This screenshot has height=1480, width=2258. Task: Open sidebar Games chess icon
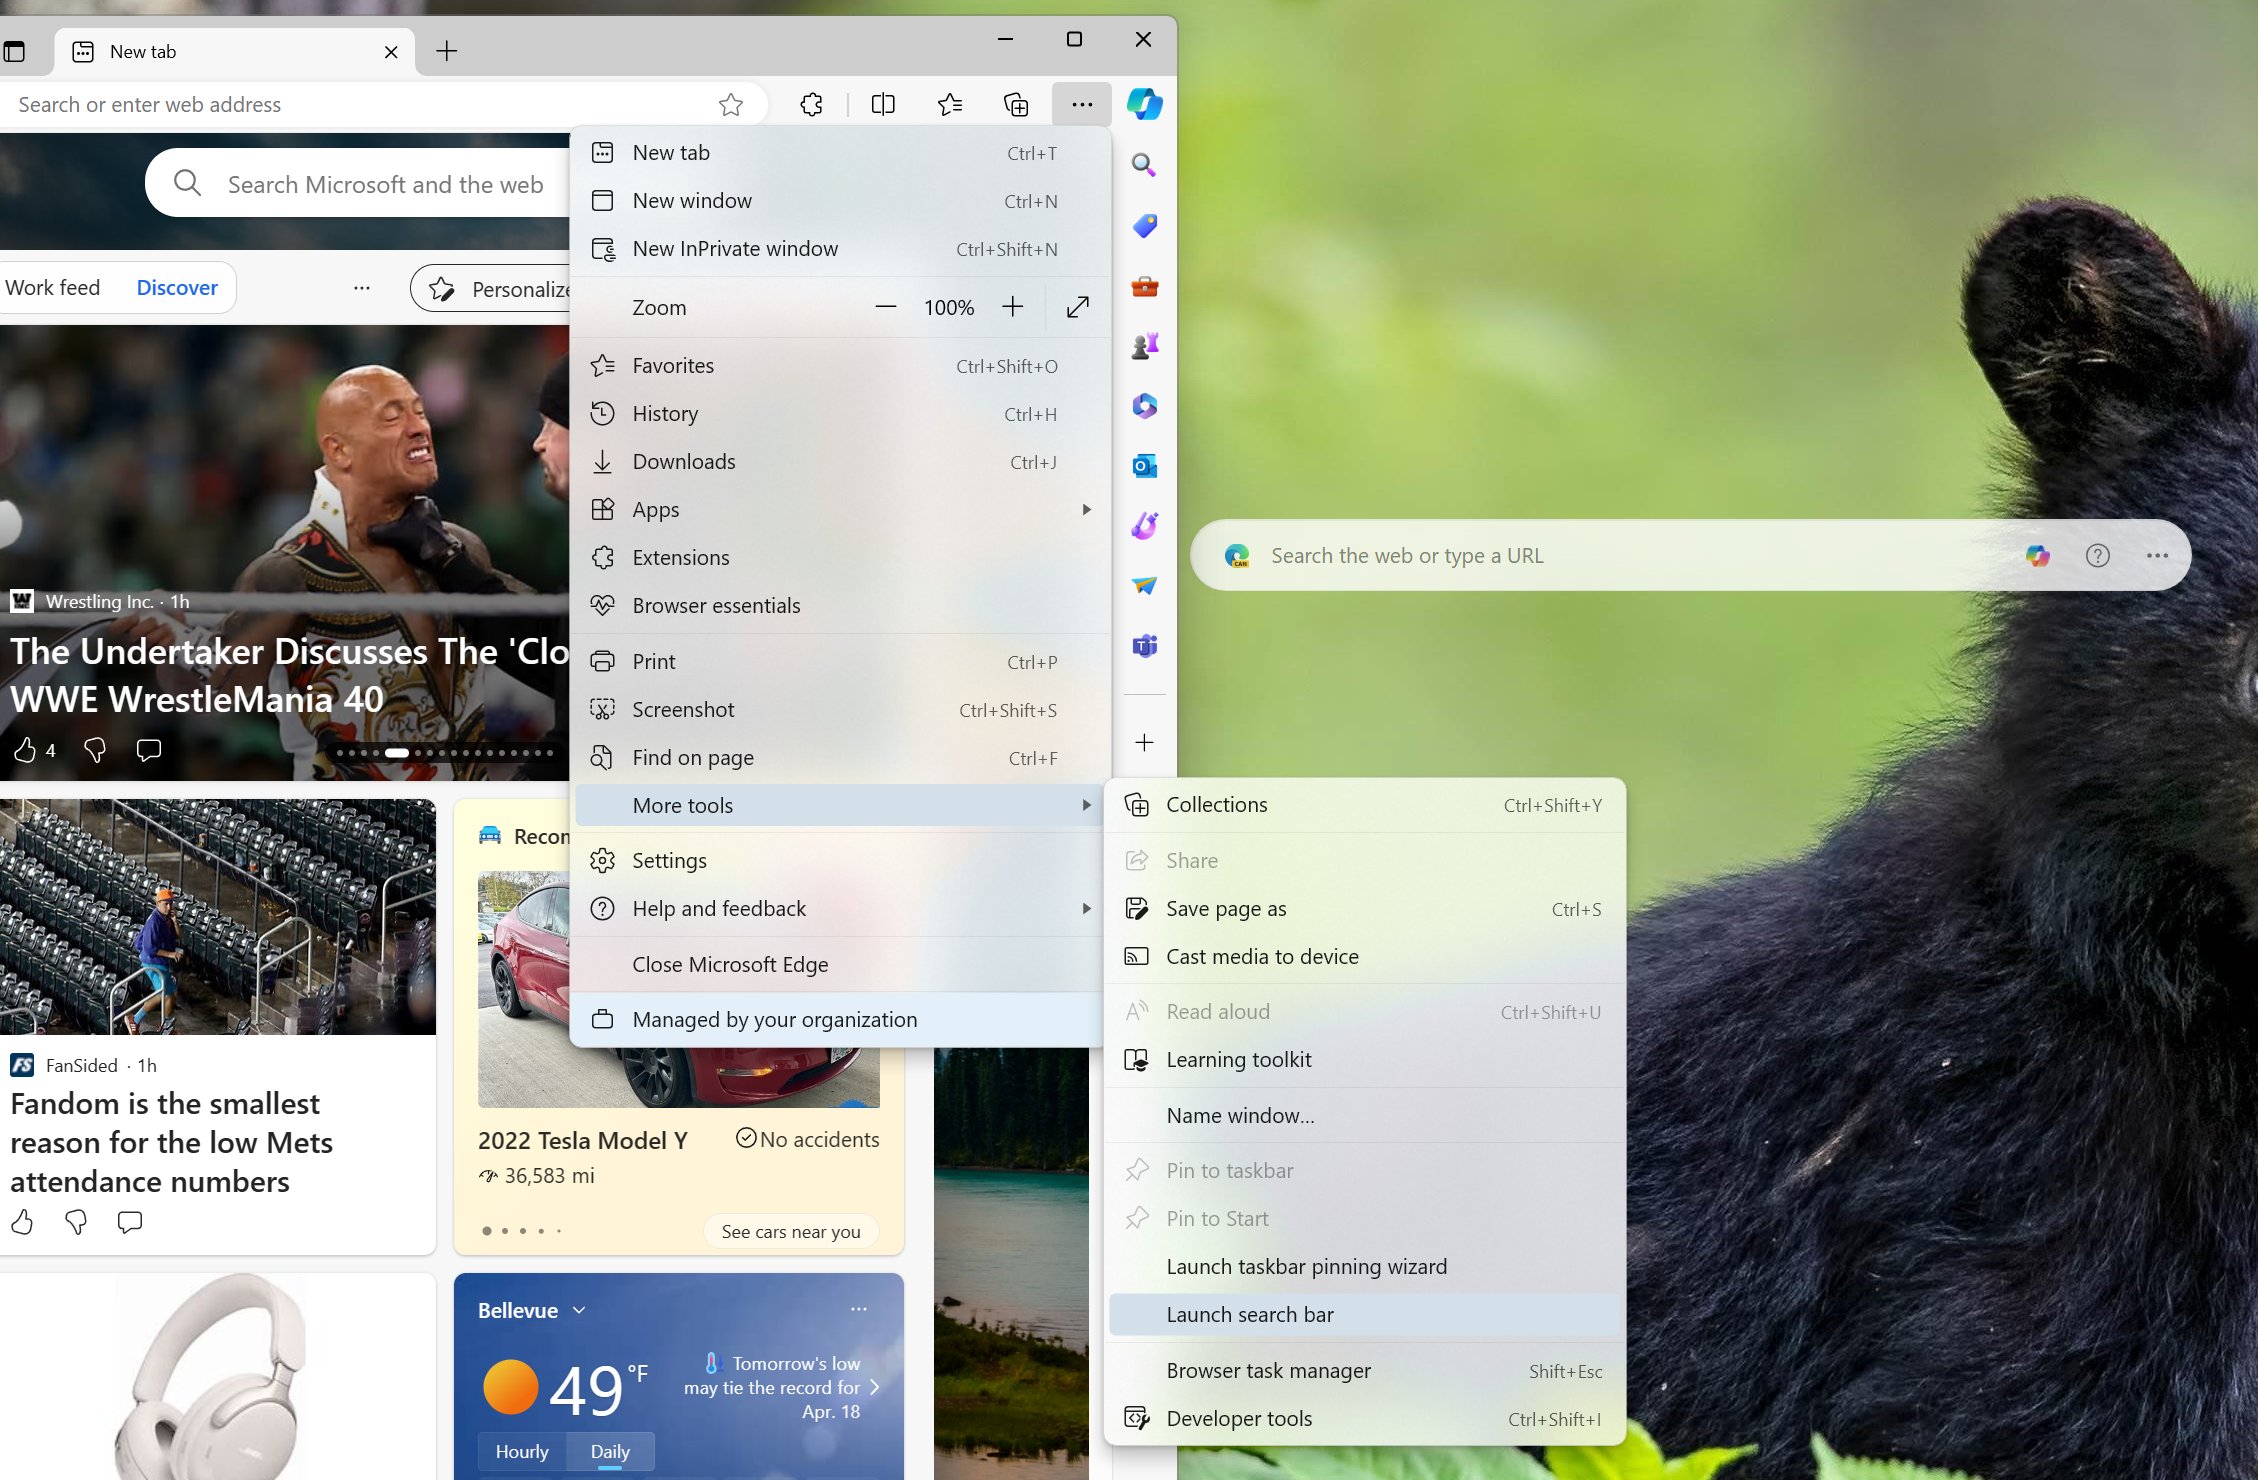click(1144, 346)
